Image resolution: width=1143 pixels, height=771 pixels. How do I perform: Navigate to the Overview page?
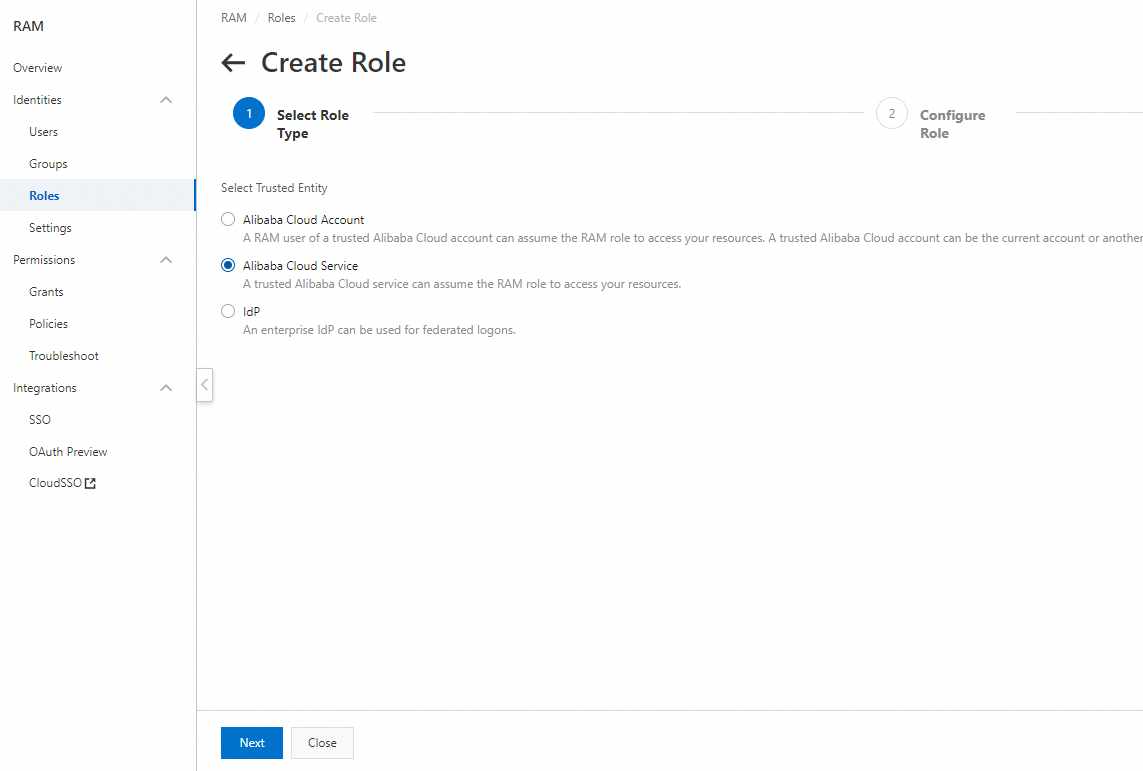[x=37, y=67]
